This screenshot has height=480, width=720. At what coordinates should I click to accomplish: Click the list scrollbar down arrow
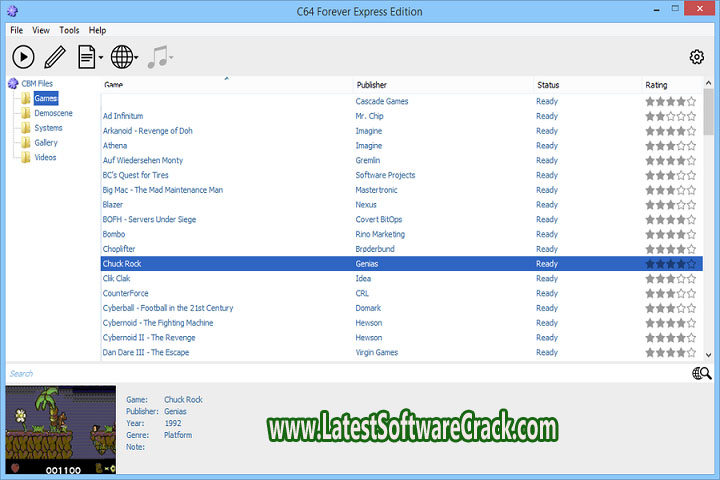click(x=709, y=355)
